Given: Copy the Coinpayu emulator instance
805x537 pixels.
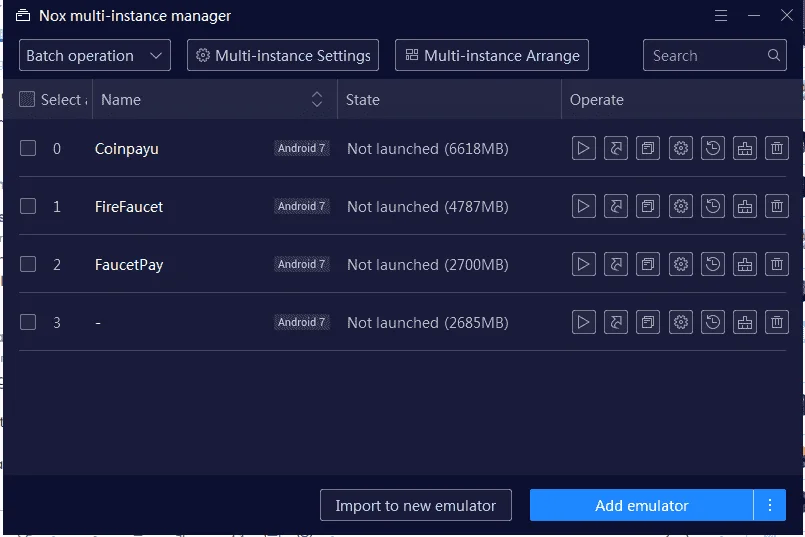Looking at the screenshot, I should click(648, 148).
